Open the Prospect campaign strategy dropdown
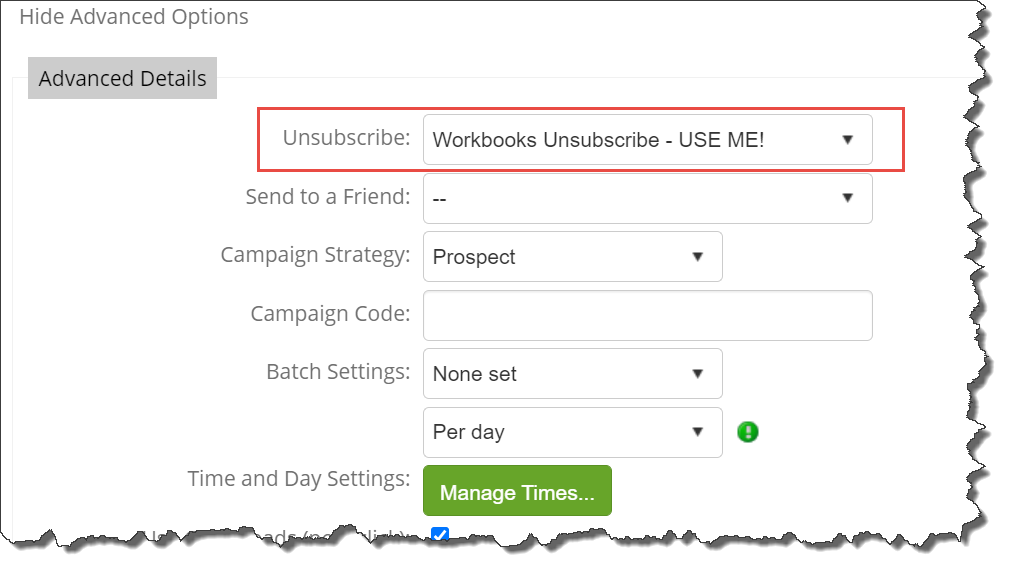This screenshot has width=1009, height=572. pyautogui.click(x=573, y=257)
